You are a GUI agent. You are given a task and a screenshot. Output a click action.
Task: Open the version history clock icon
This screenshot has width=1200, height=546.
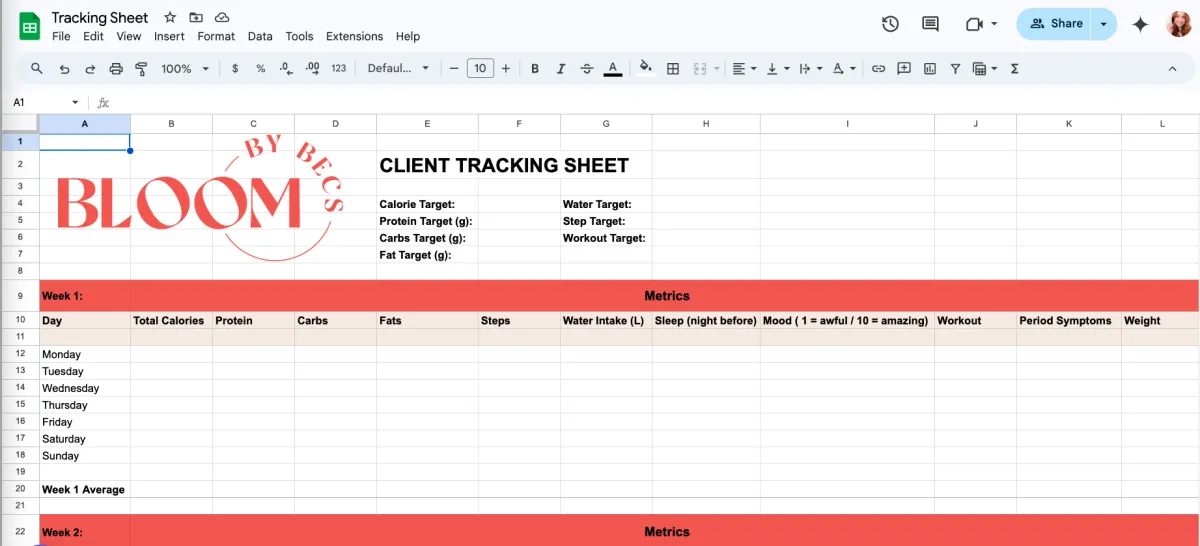pos(890,24)
